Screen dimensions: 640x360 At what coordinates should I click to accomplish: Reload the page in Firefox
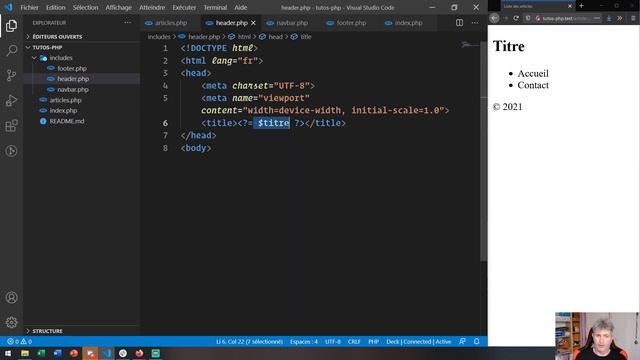(516, 18)
